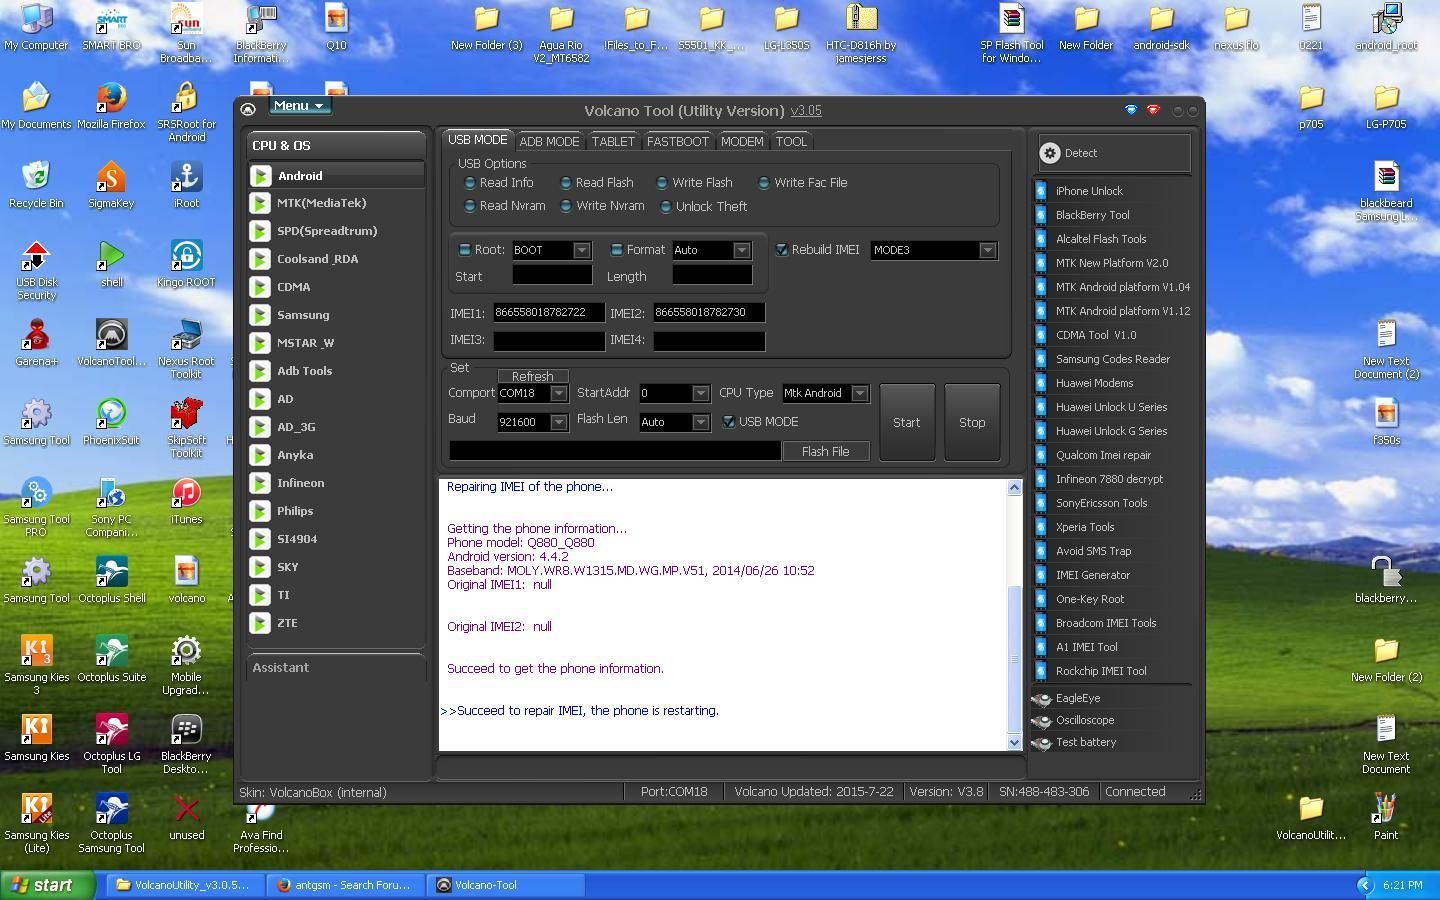Click the v3.05 version link
This screenshot has height=900, width=1440.
click(x=806, y=111)
